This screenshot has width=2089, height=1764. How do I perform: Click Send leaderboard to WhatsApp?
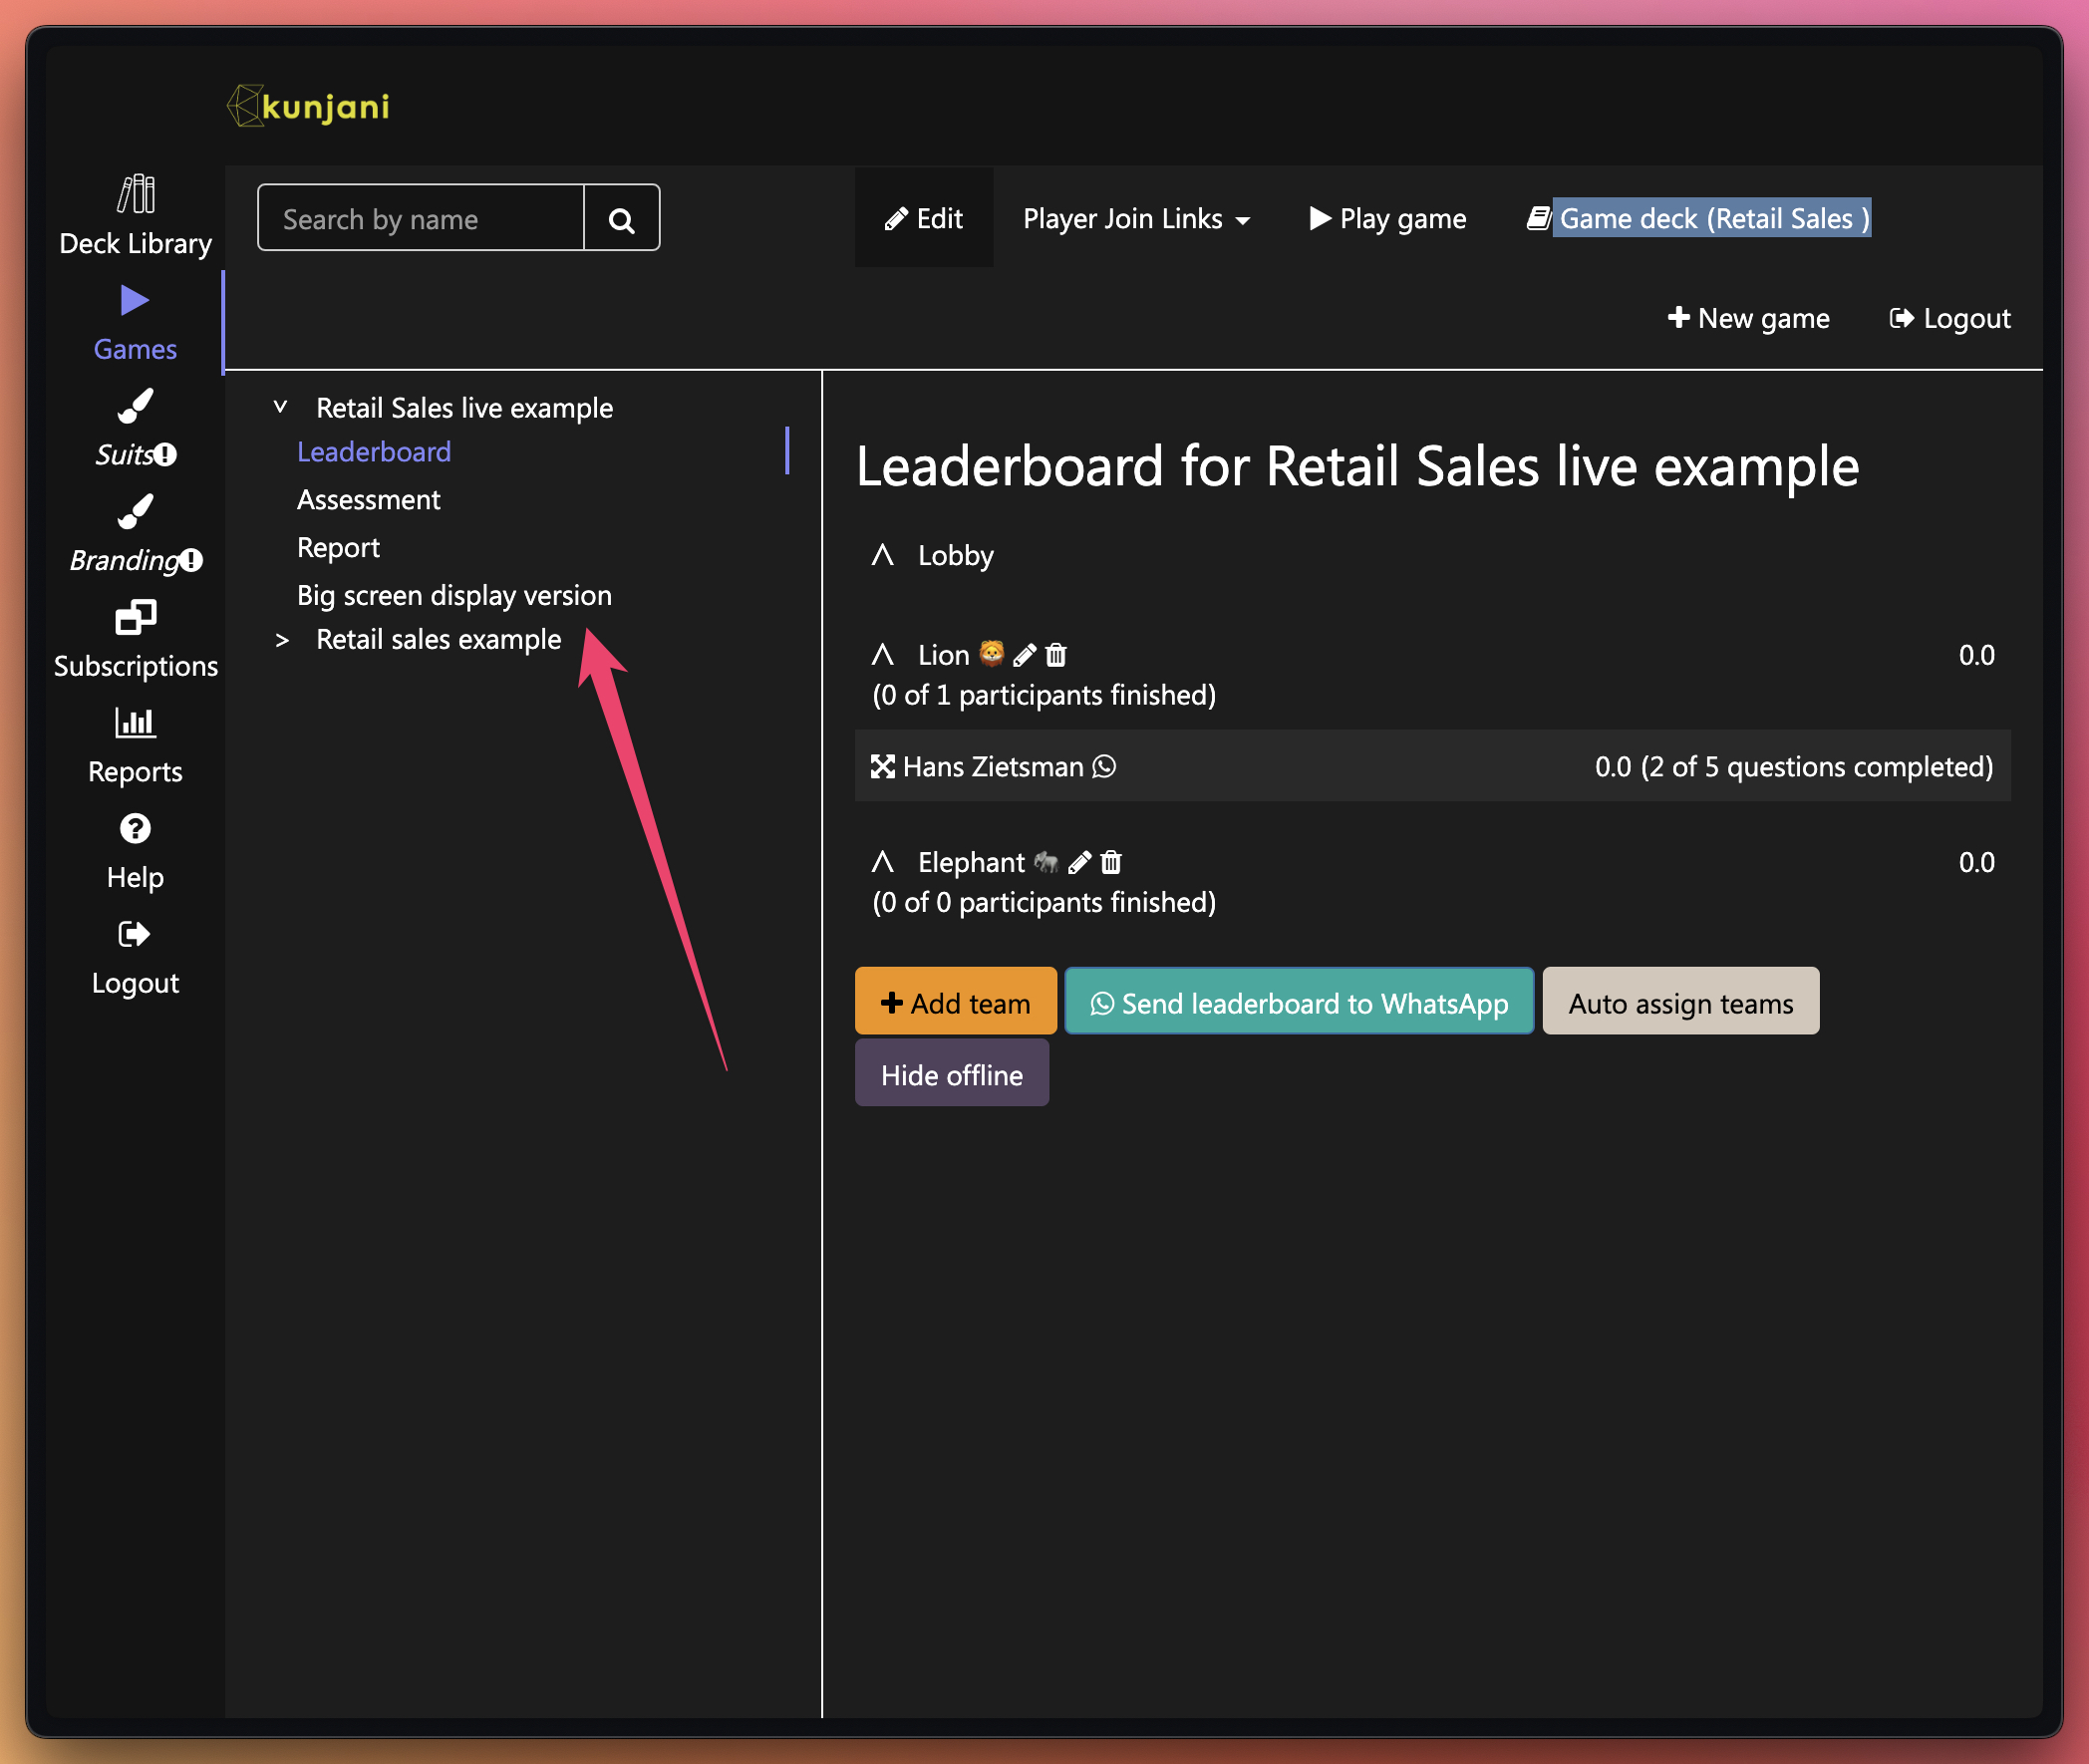(x=1299, y=1002)
